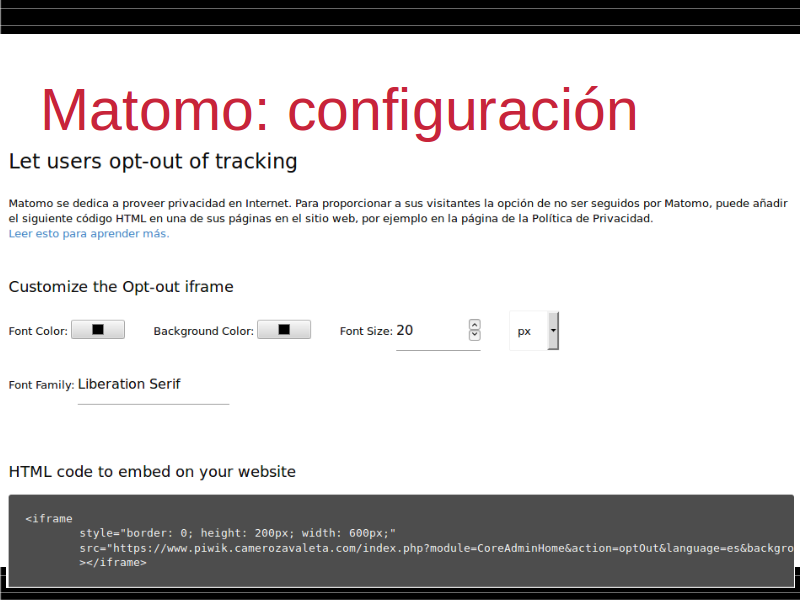Click the 'Font Color:' label
This screenshot has width=800, height=600.
coord(38,331)
